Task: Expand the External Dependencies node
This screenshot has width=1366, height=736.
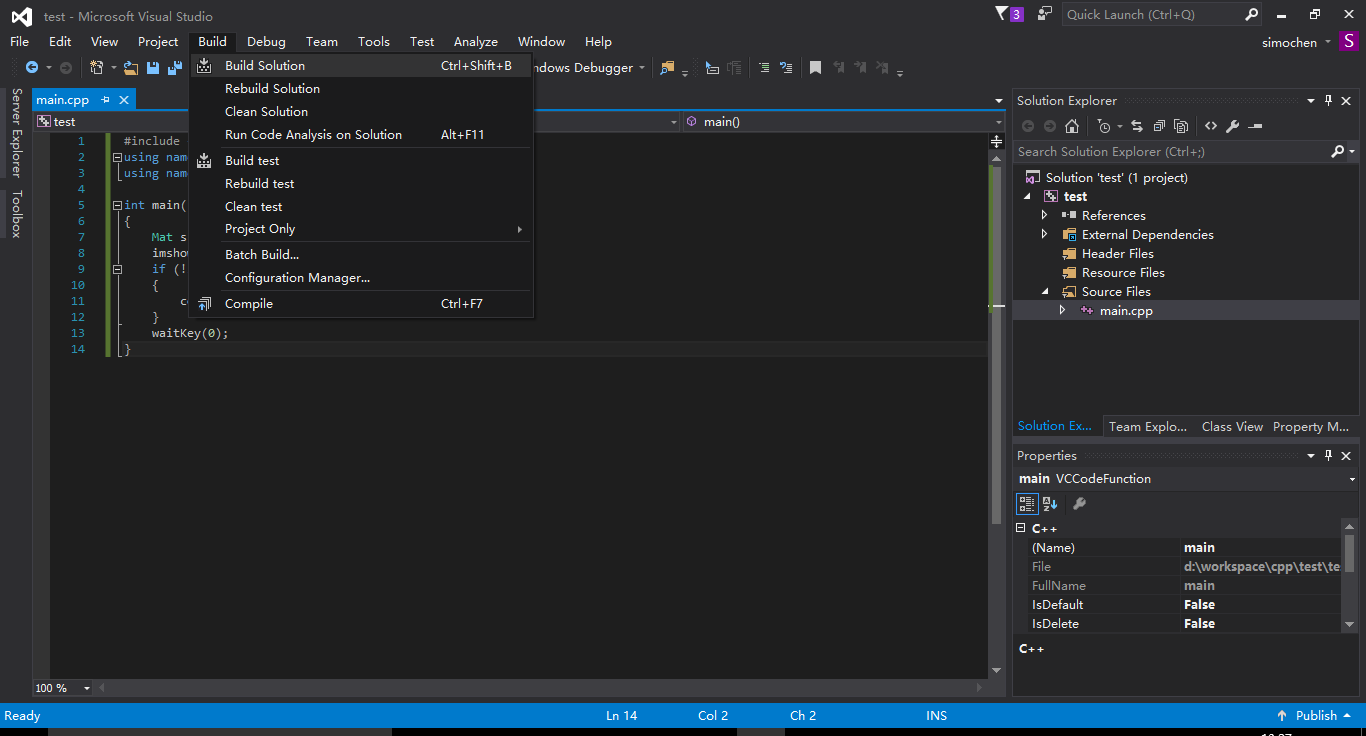Action: click(x=1045, y=235)
